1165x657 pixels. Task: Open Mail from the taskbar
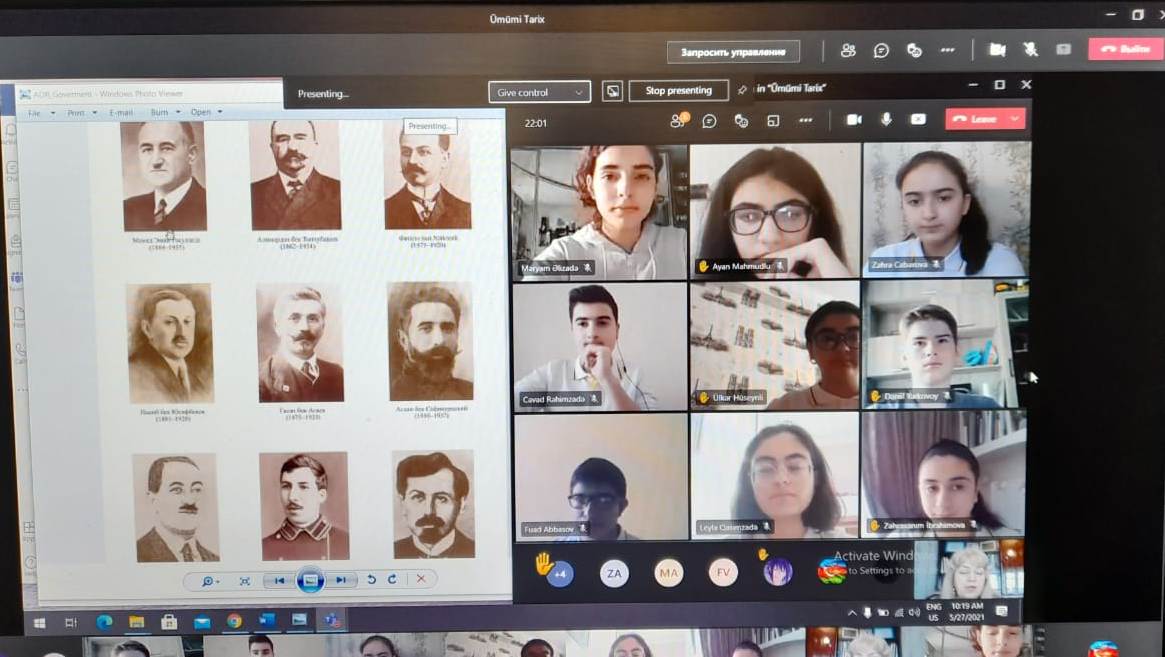point(202,621)
